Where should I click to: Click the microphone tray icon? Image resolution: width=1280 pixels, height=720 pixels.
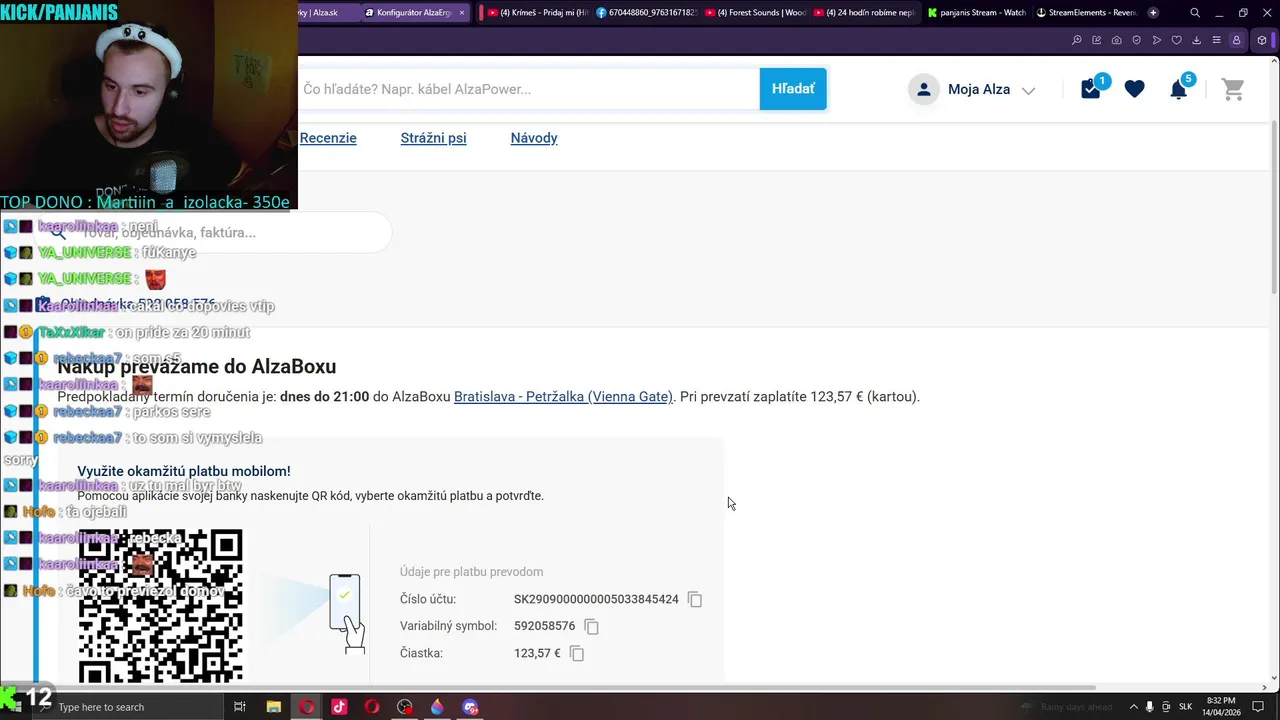coord(1150,707)
